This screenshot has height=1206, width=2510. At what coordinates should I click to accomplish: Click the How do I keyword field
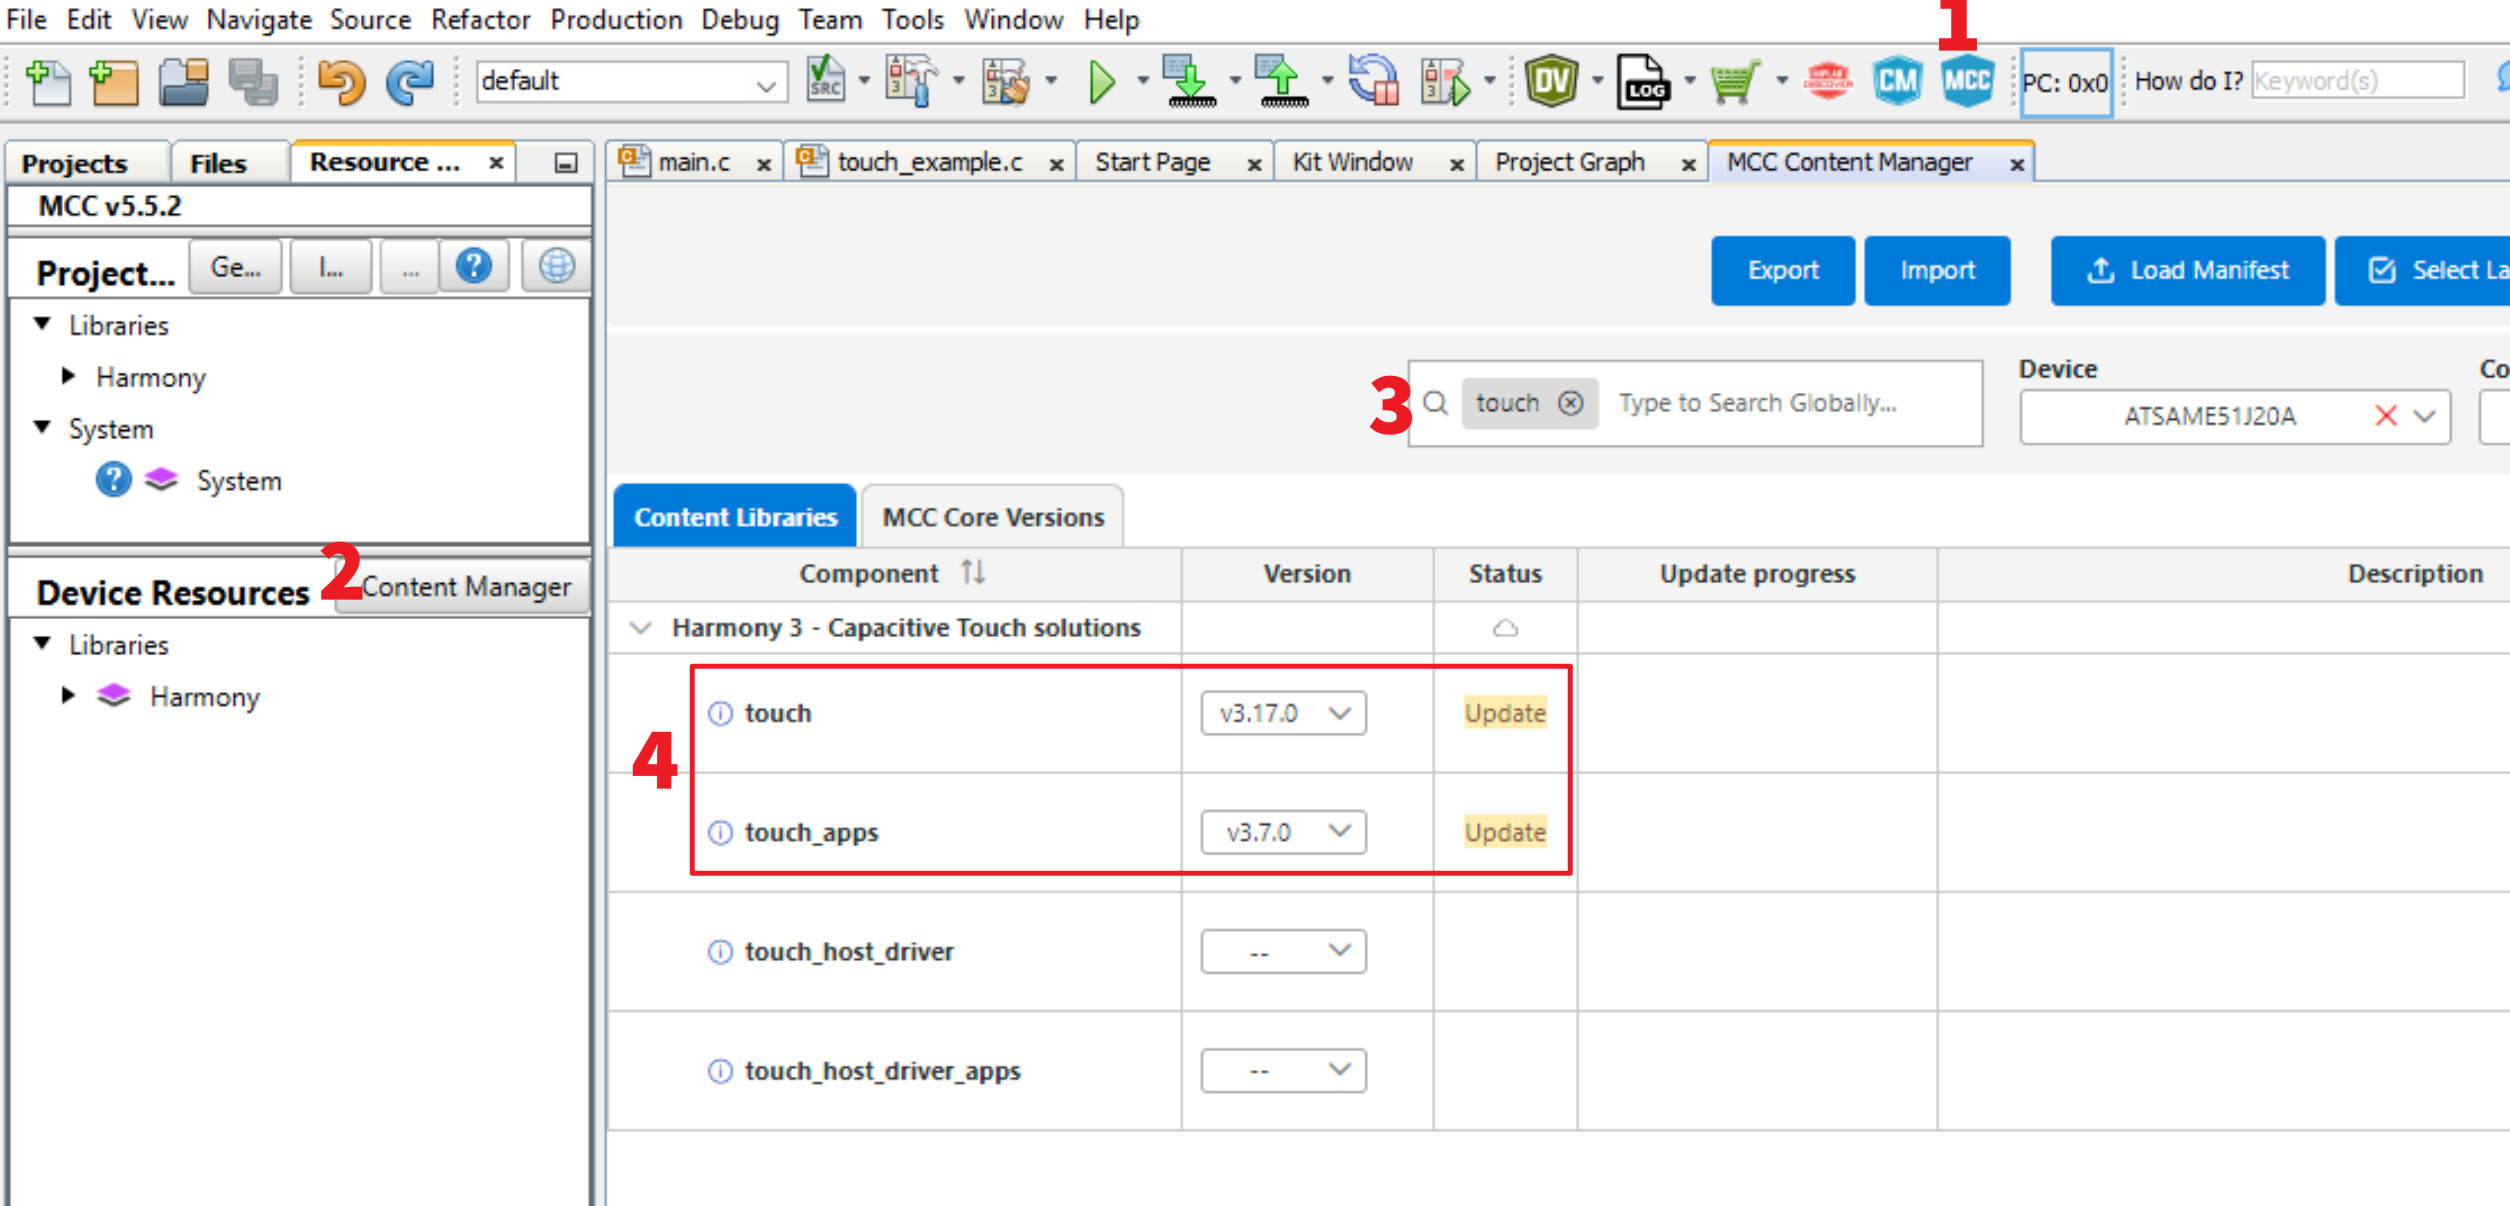[x=2357, y=81]
